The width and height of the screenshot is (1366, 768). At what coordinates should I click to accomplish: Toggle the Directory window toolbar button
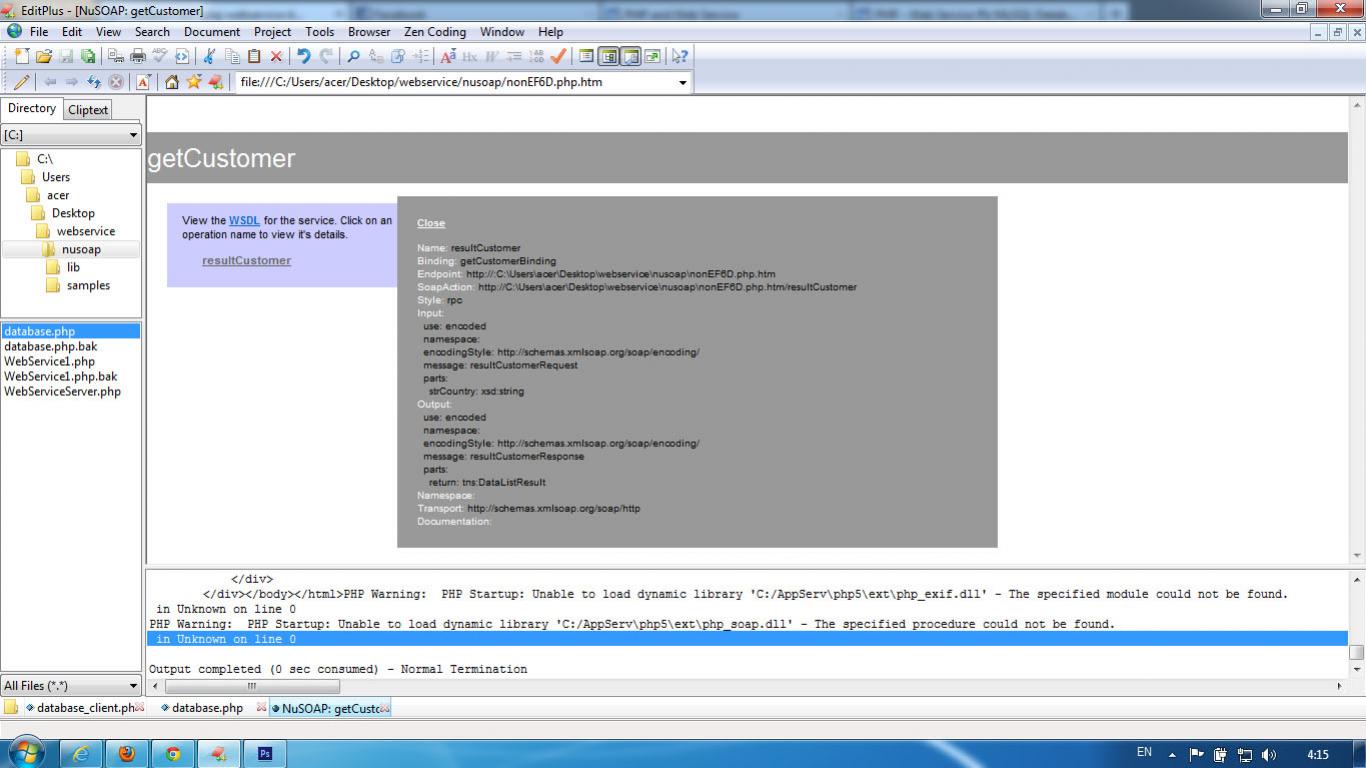click(608, 56)
